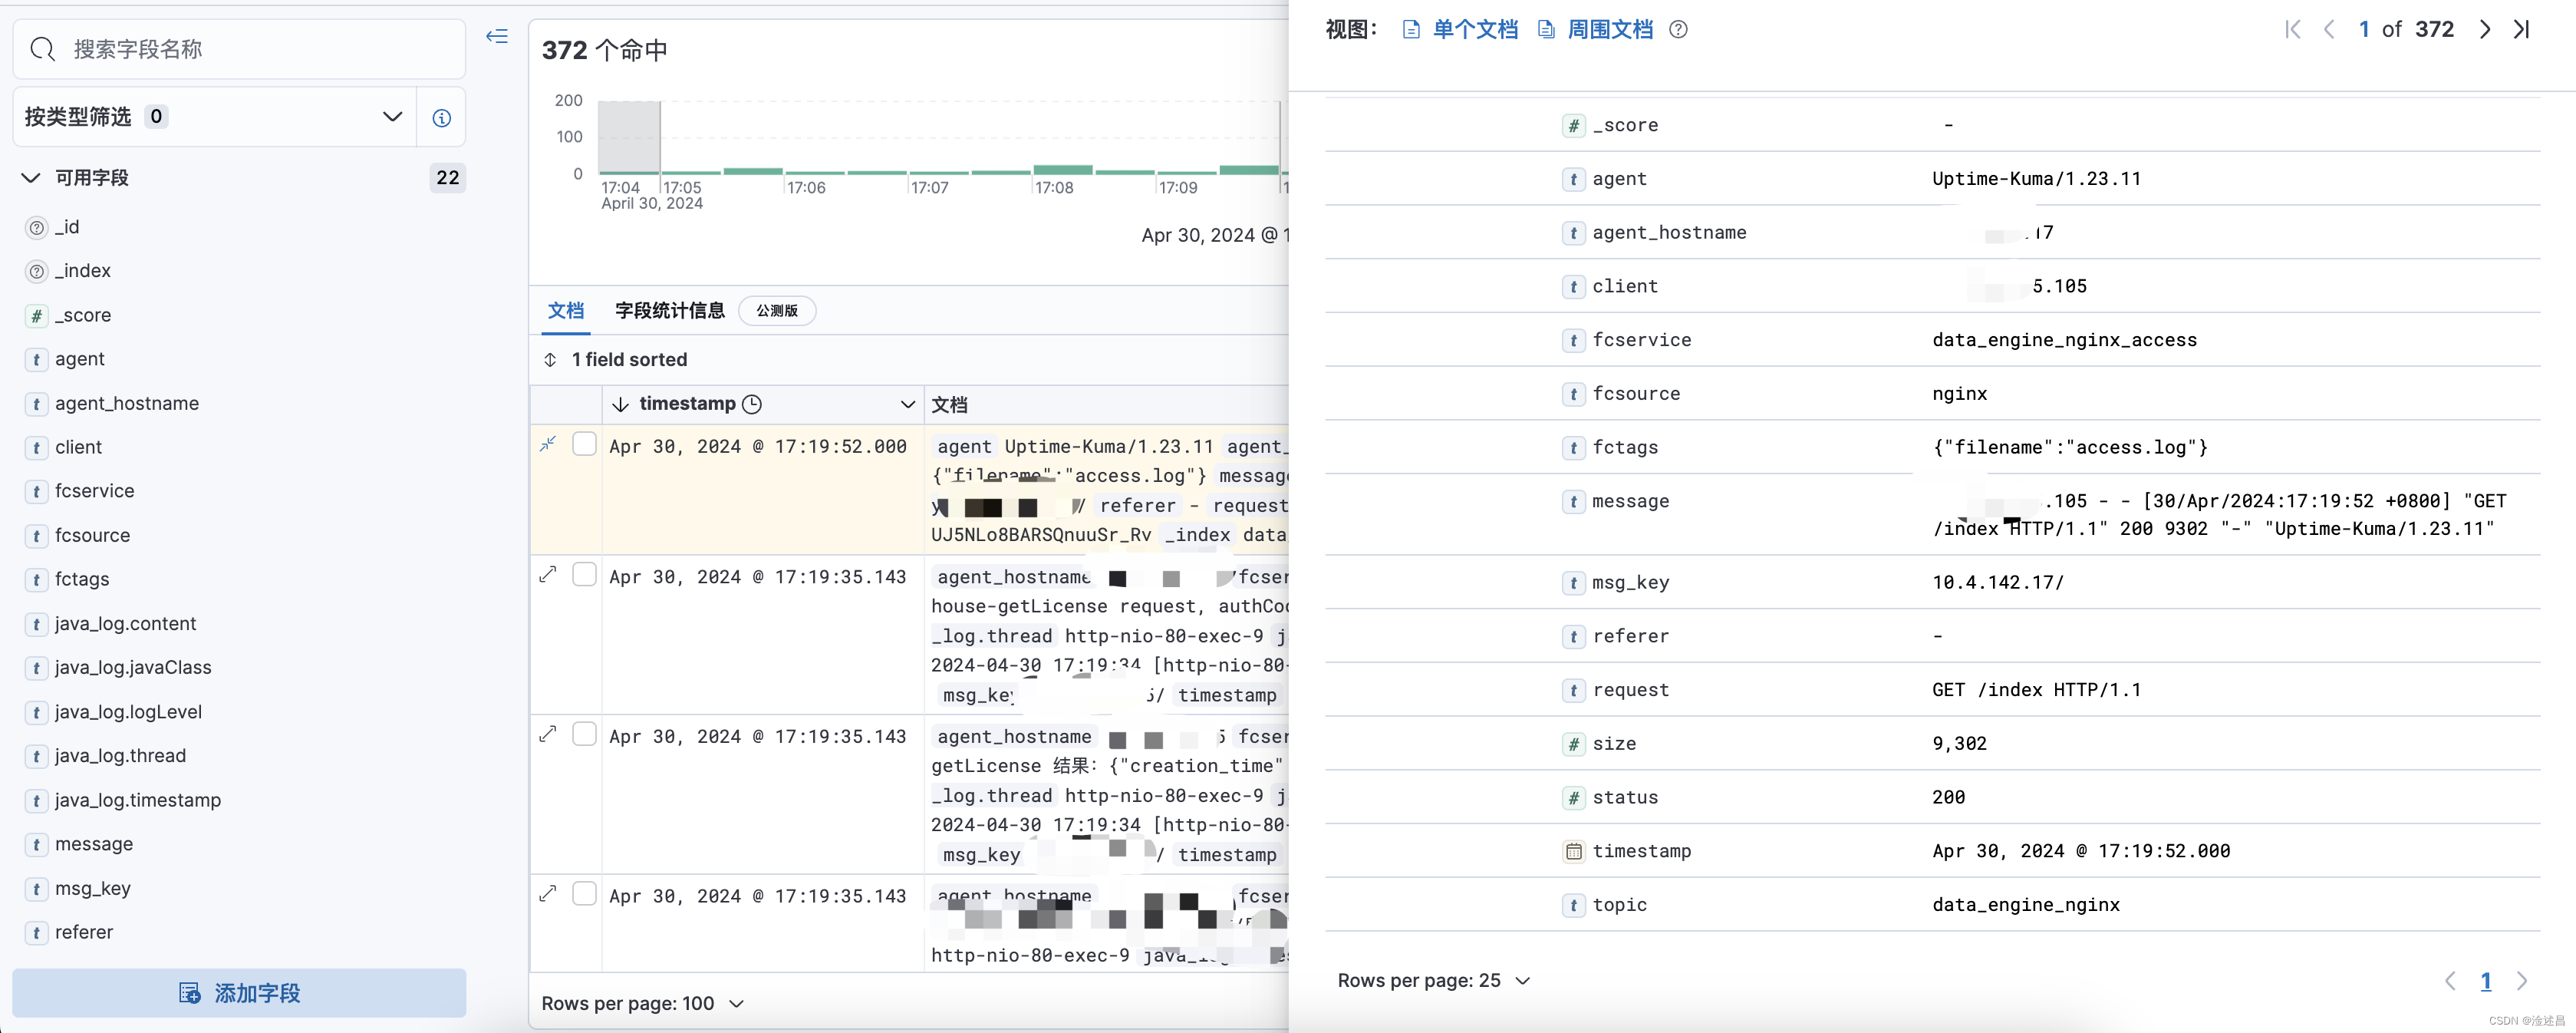Image resolution: width=2576 pixels, height=1033 pixels.
Task: Click the search field name input
Action: coord(239,49)
